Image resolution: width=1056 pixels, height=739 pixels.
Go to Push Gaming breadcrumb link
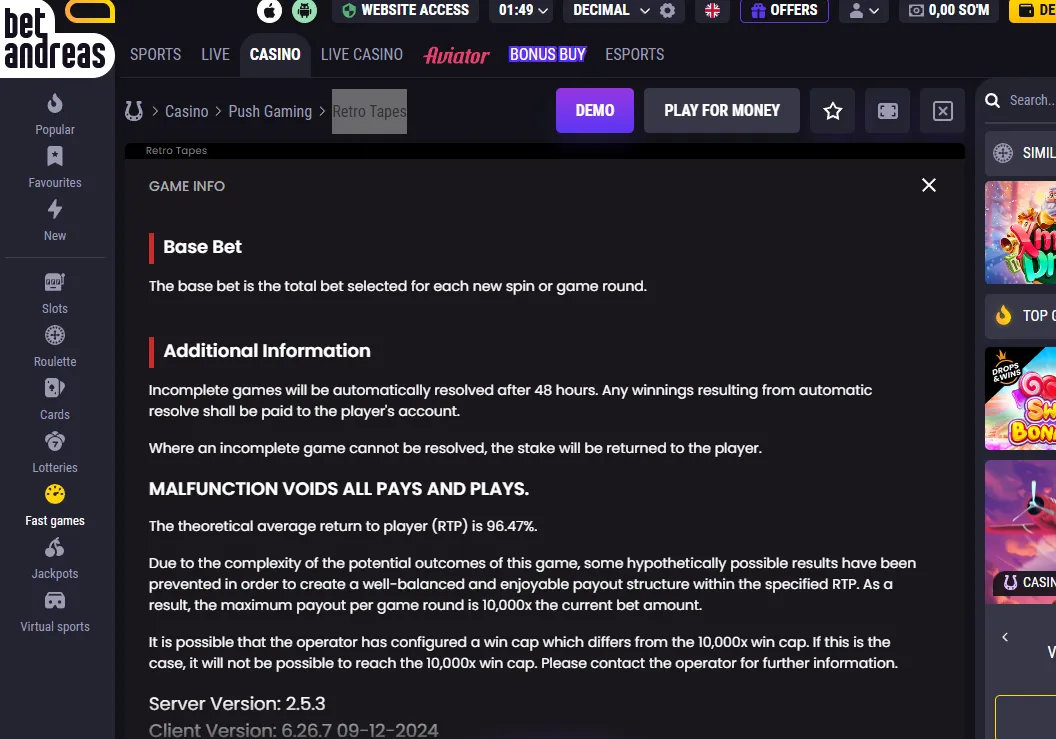coord(270,111)
